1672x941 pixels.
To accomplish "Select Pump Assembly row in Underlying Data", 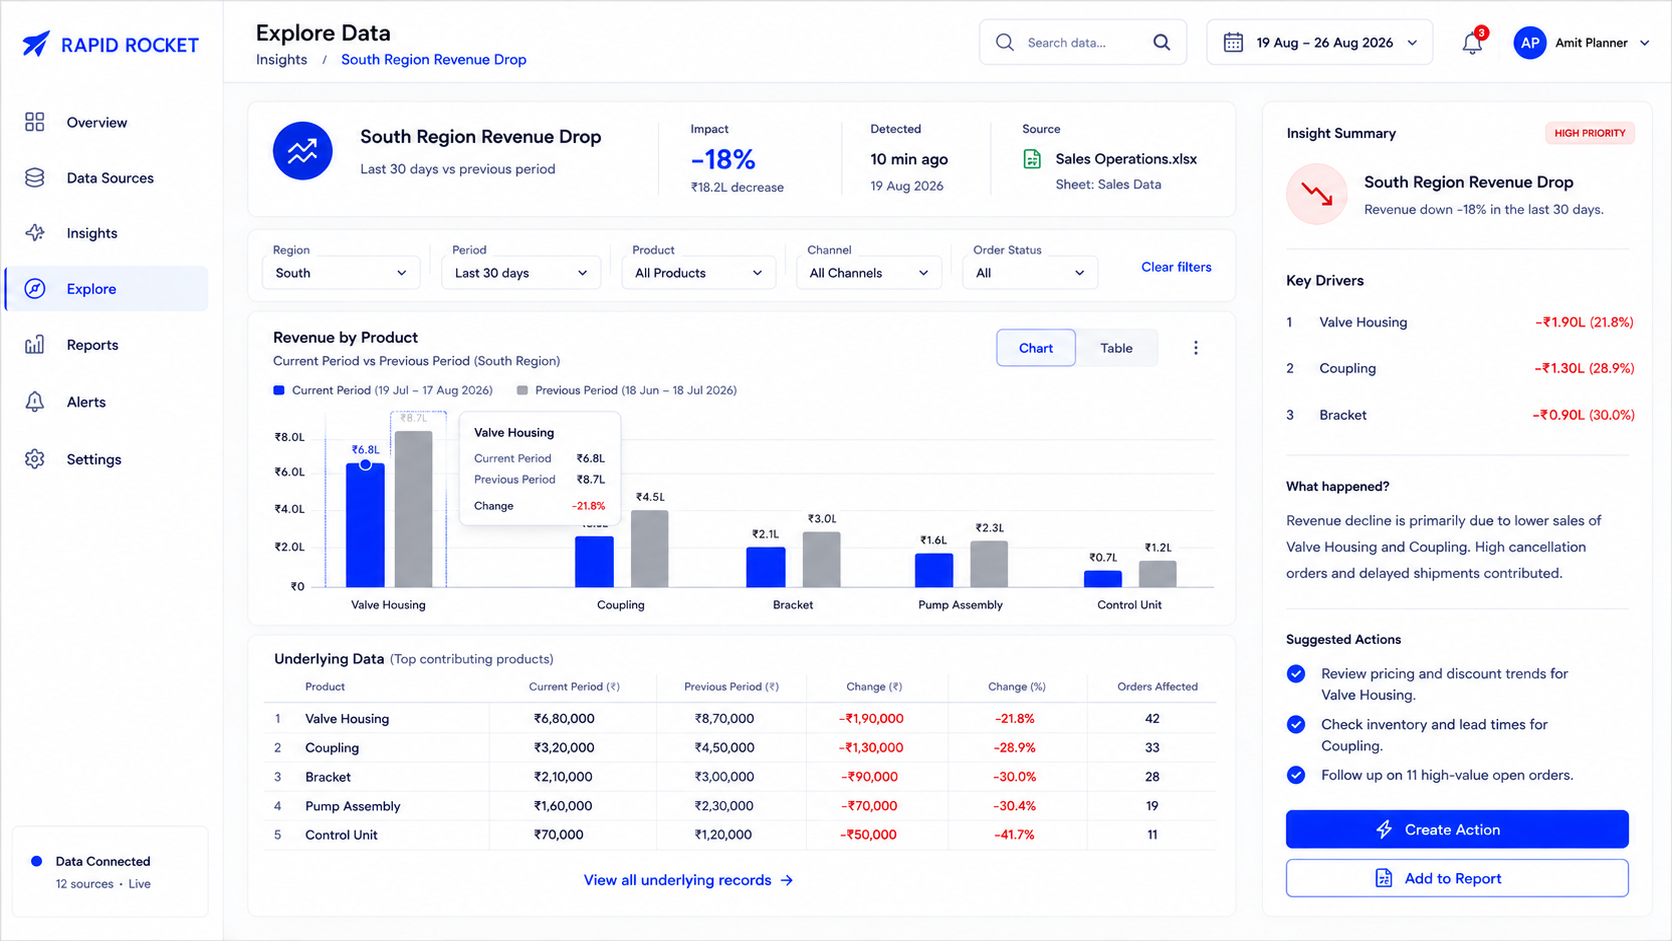I will tap(740, 806).
